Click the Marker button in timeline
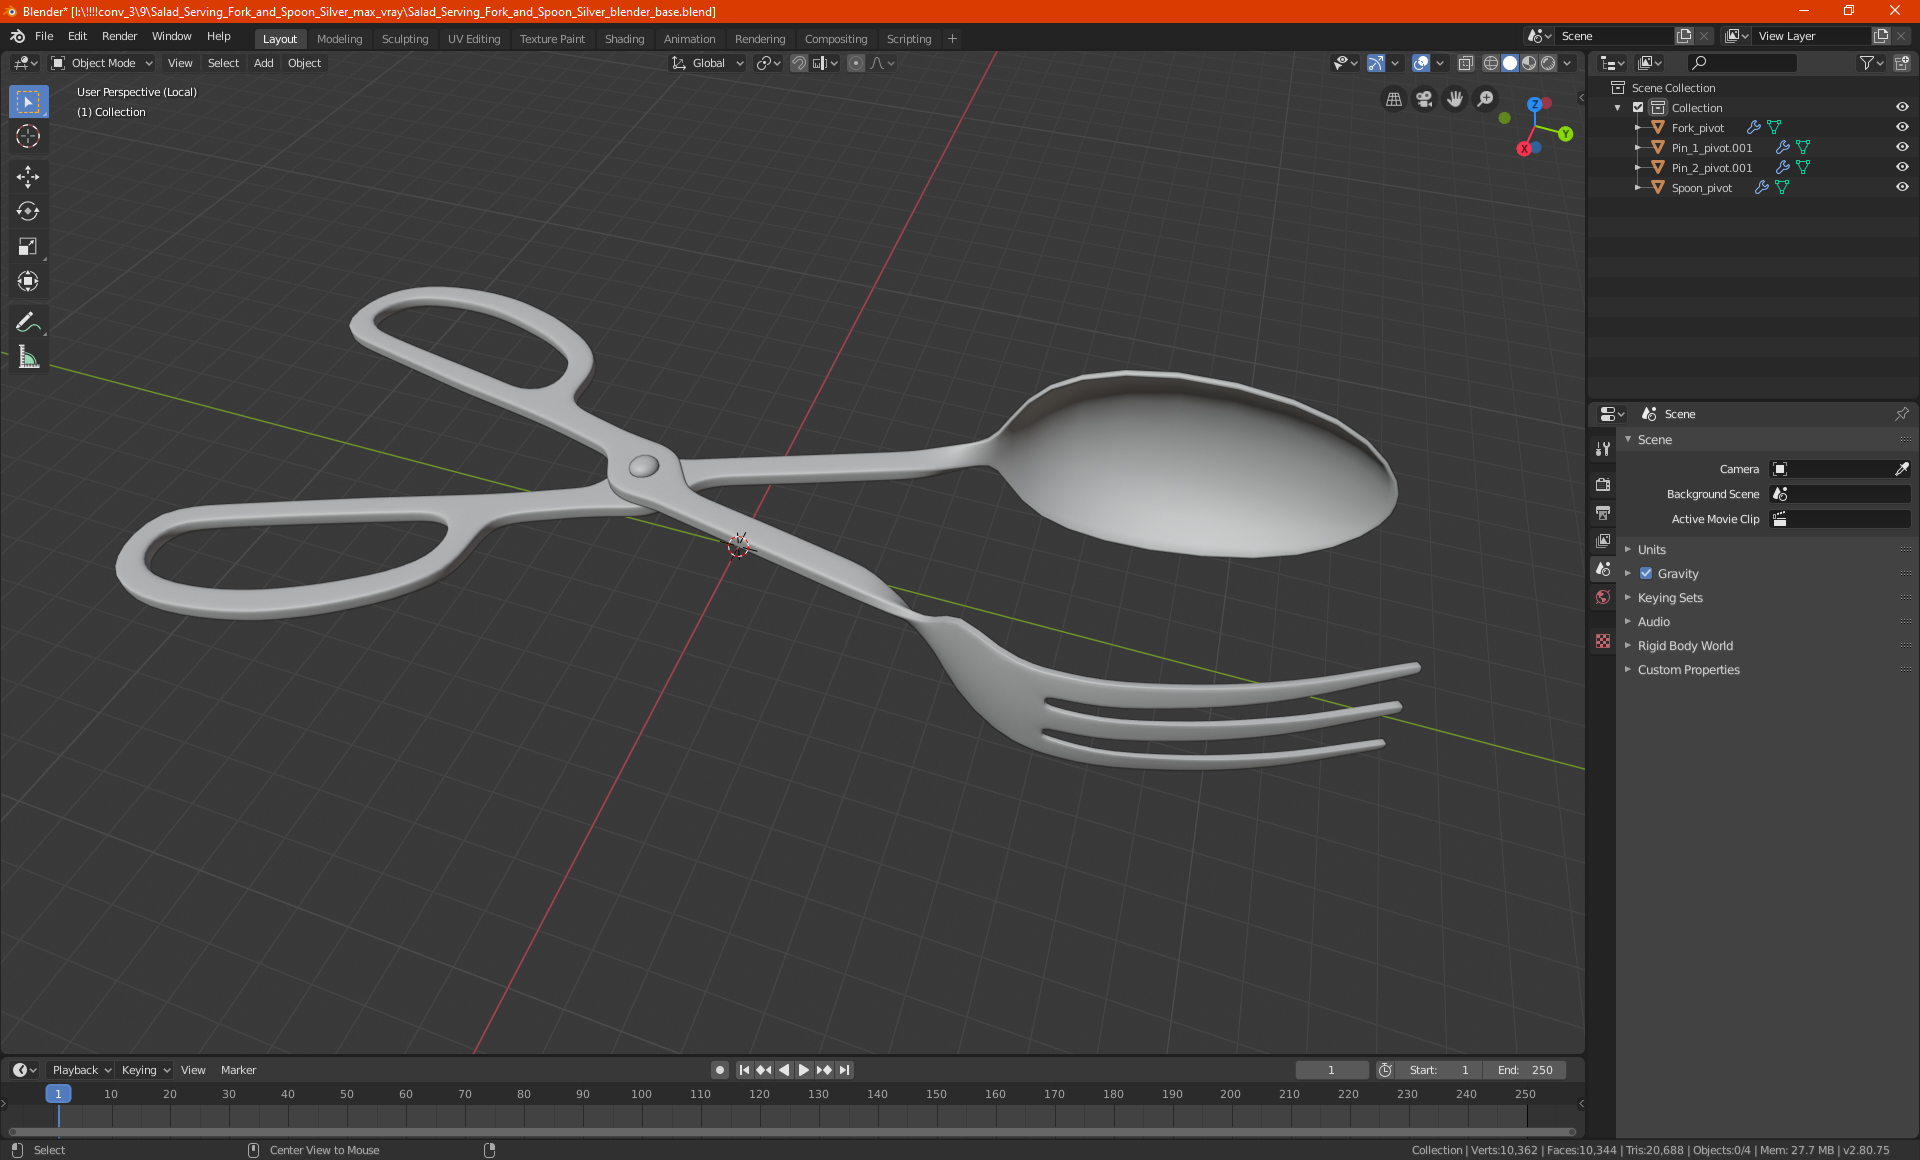The image size is (1920, 1160). click(x=238, y=1070)
